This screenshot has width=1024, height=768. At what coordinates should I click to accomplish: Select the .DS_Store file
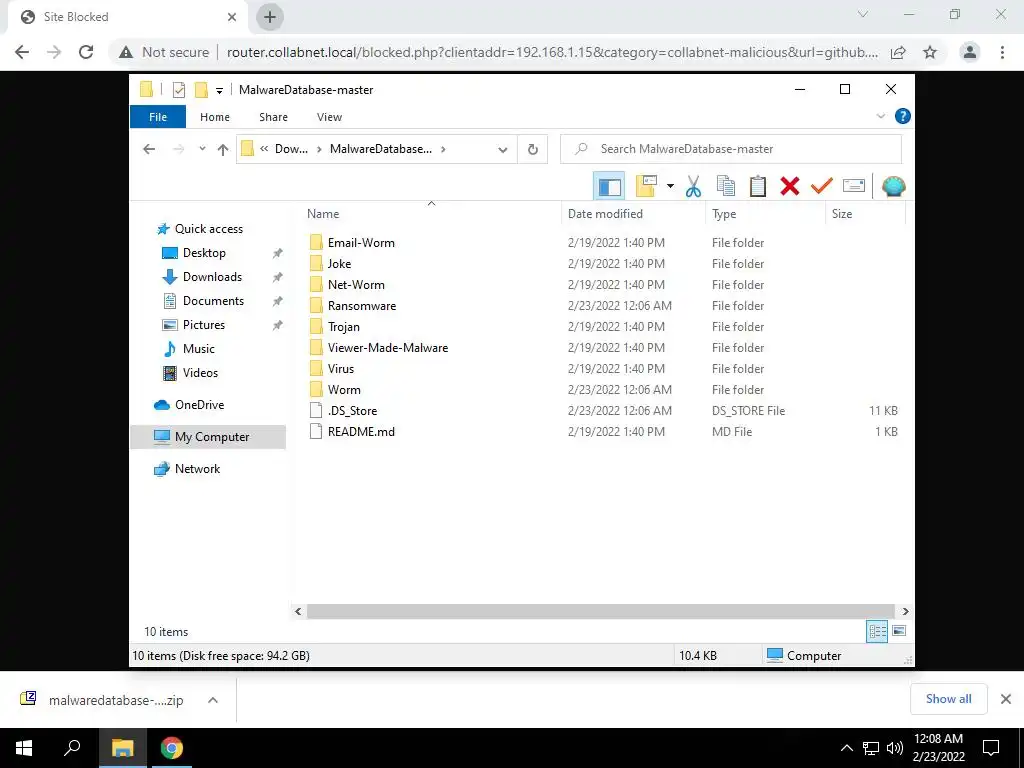352,411
